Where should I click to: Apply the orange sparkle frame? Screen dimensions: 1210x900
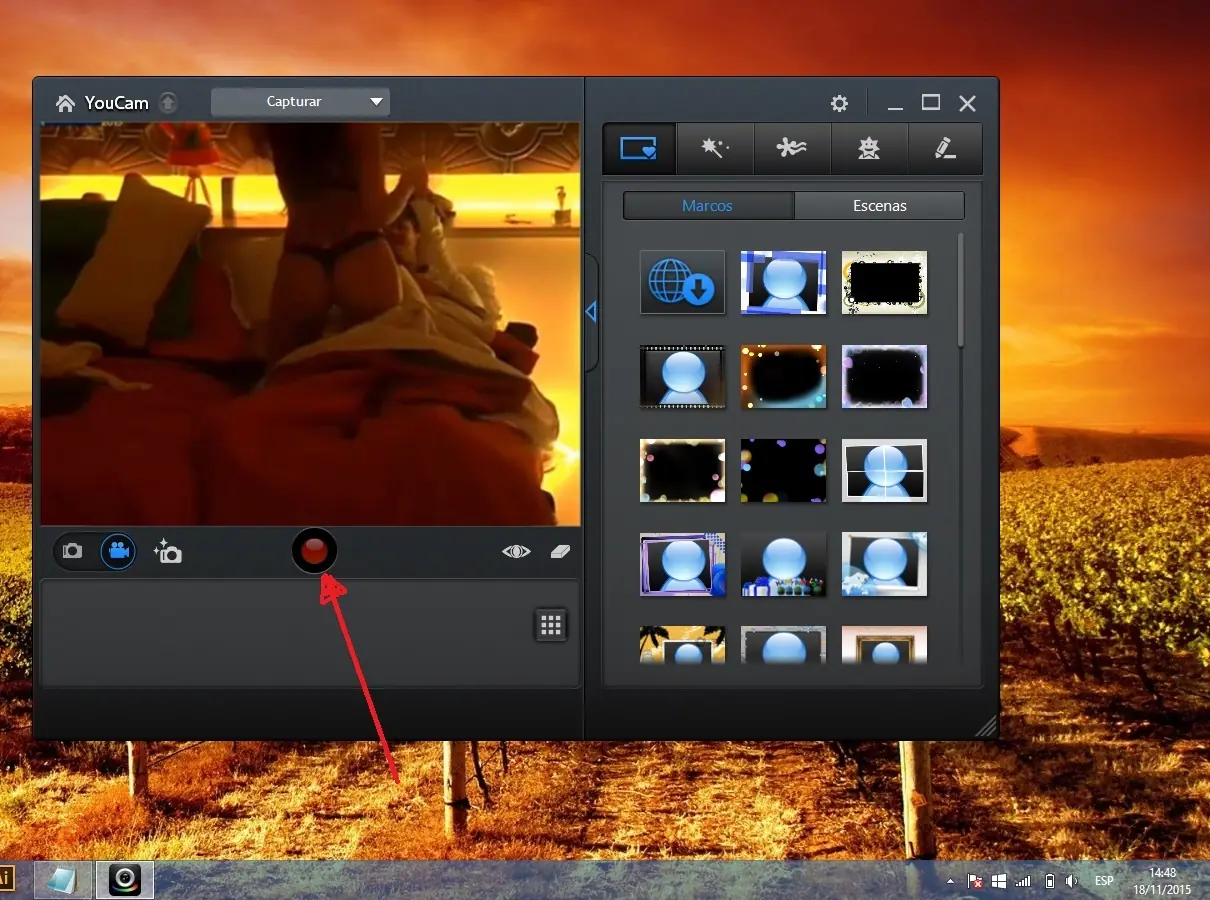[x=783, y=376]
